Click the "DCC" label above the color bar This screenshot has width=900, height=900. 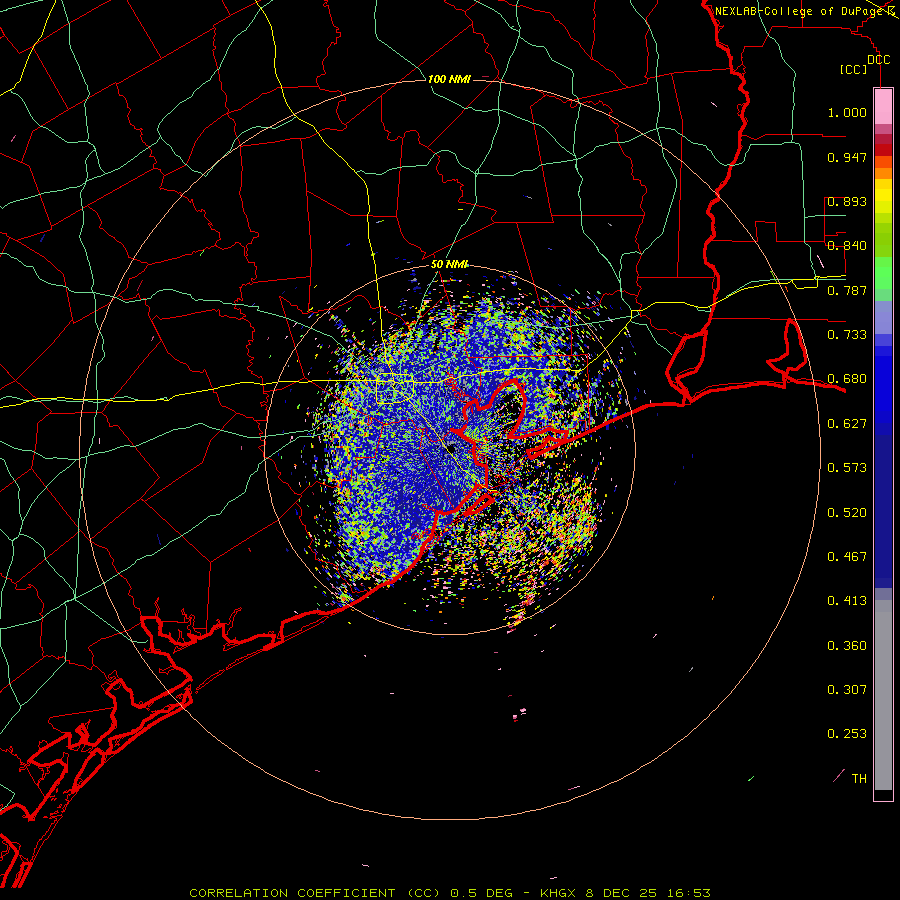tap(878, 60)
